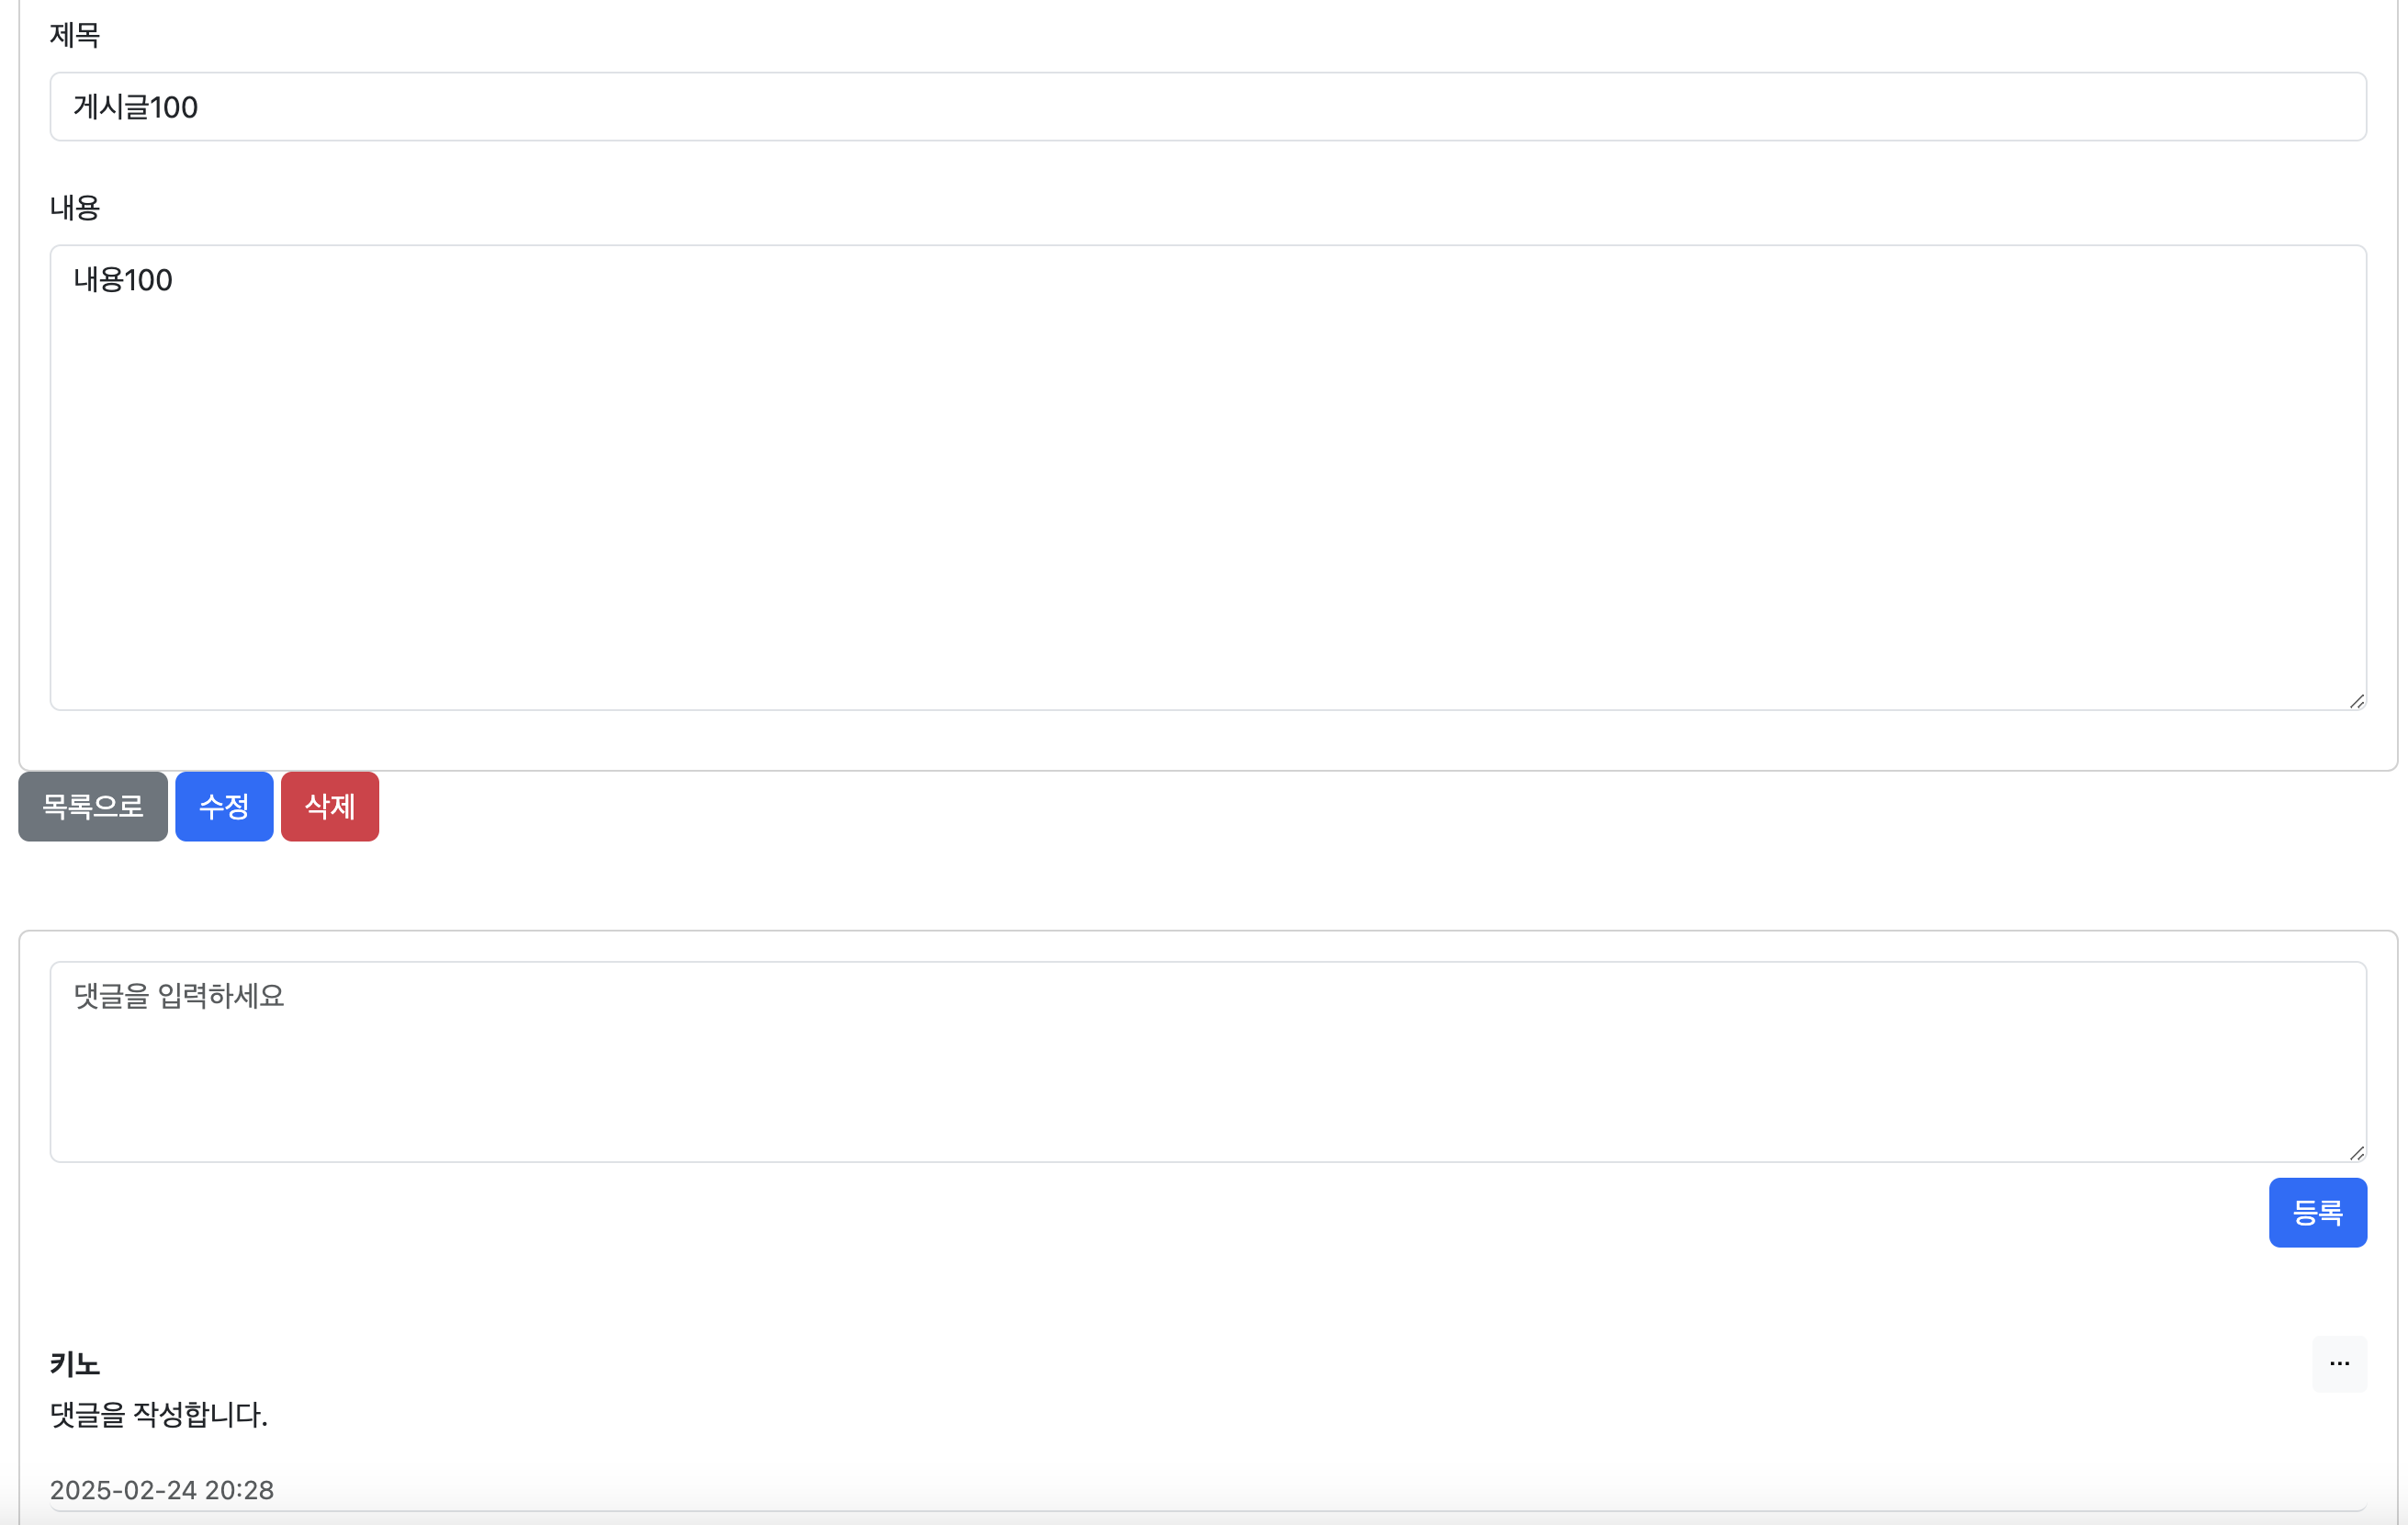Image resolution: width=2408 pixels, height=1525 pixels.
Task: Click the red 삭제 button
Action: [329, 806]
